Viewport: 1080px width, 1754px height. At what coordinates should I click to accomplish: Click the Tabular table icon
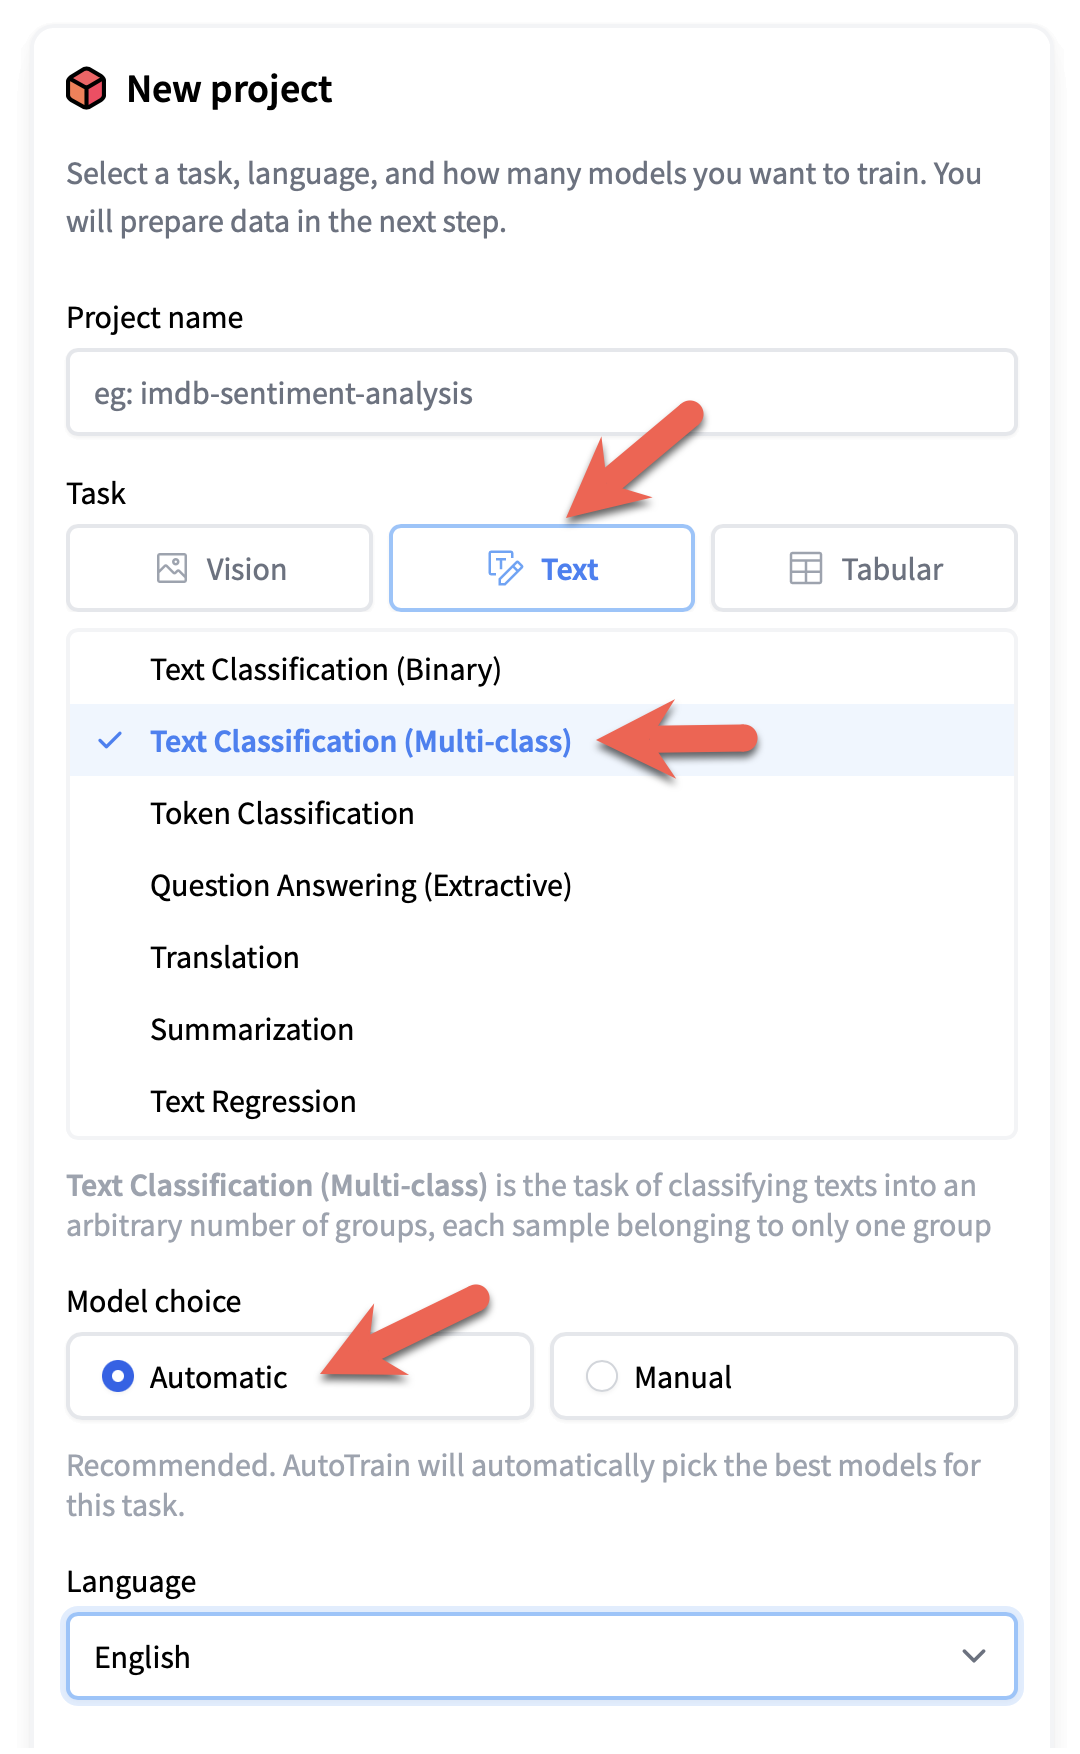(805, 568)
